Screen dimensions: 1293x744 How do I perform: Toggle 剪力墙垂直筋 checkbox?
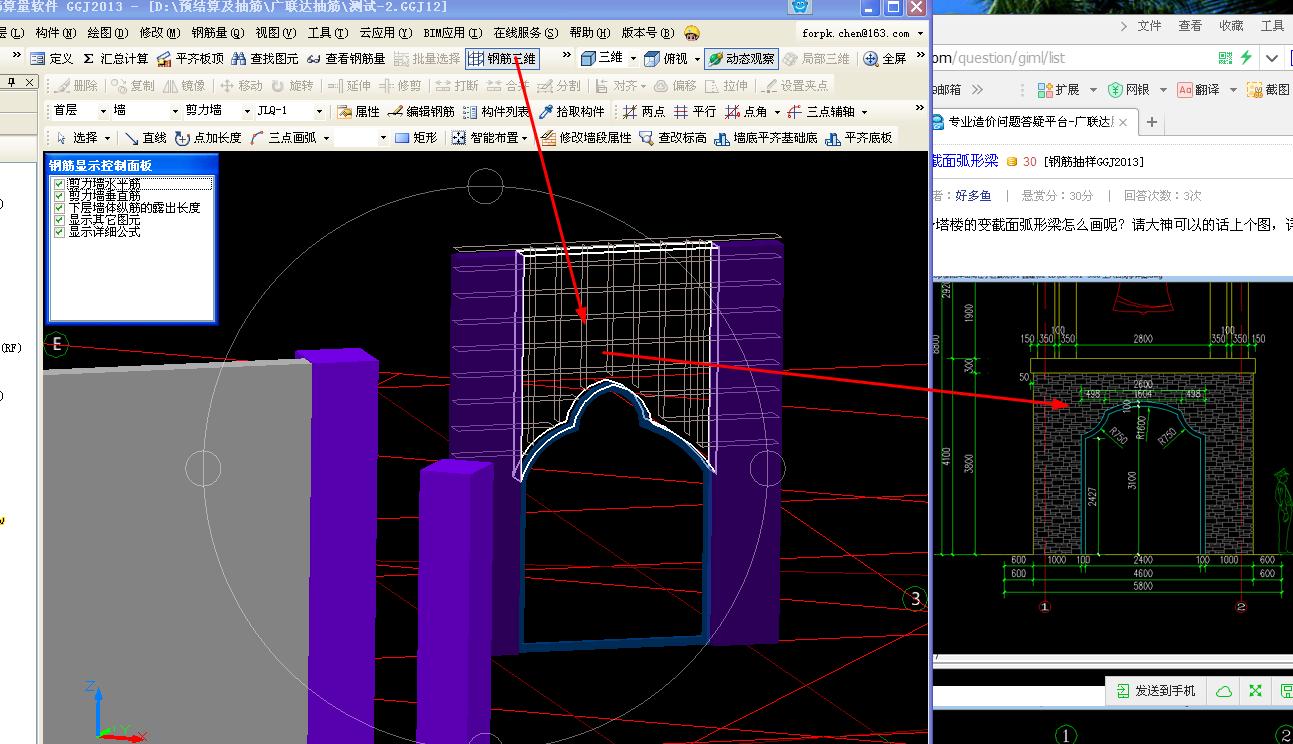point(60,196)
